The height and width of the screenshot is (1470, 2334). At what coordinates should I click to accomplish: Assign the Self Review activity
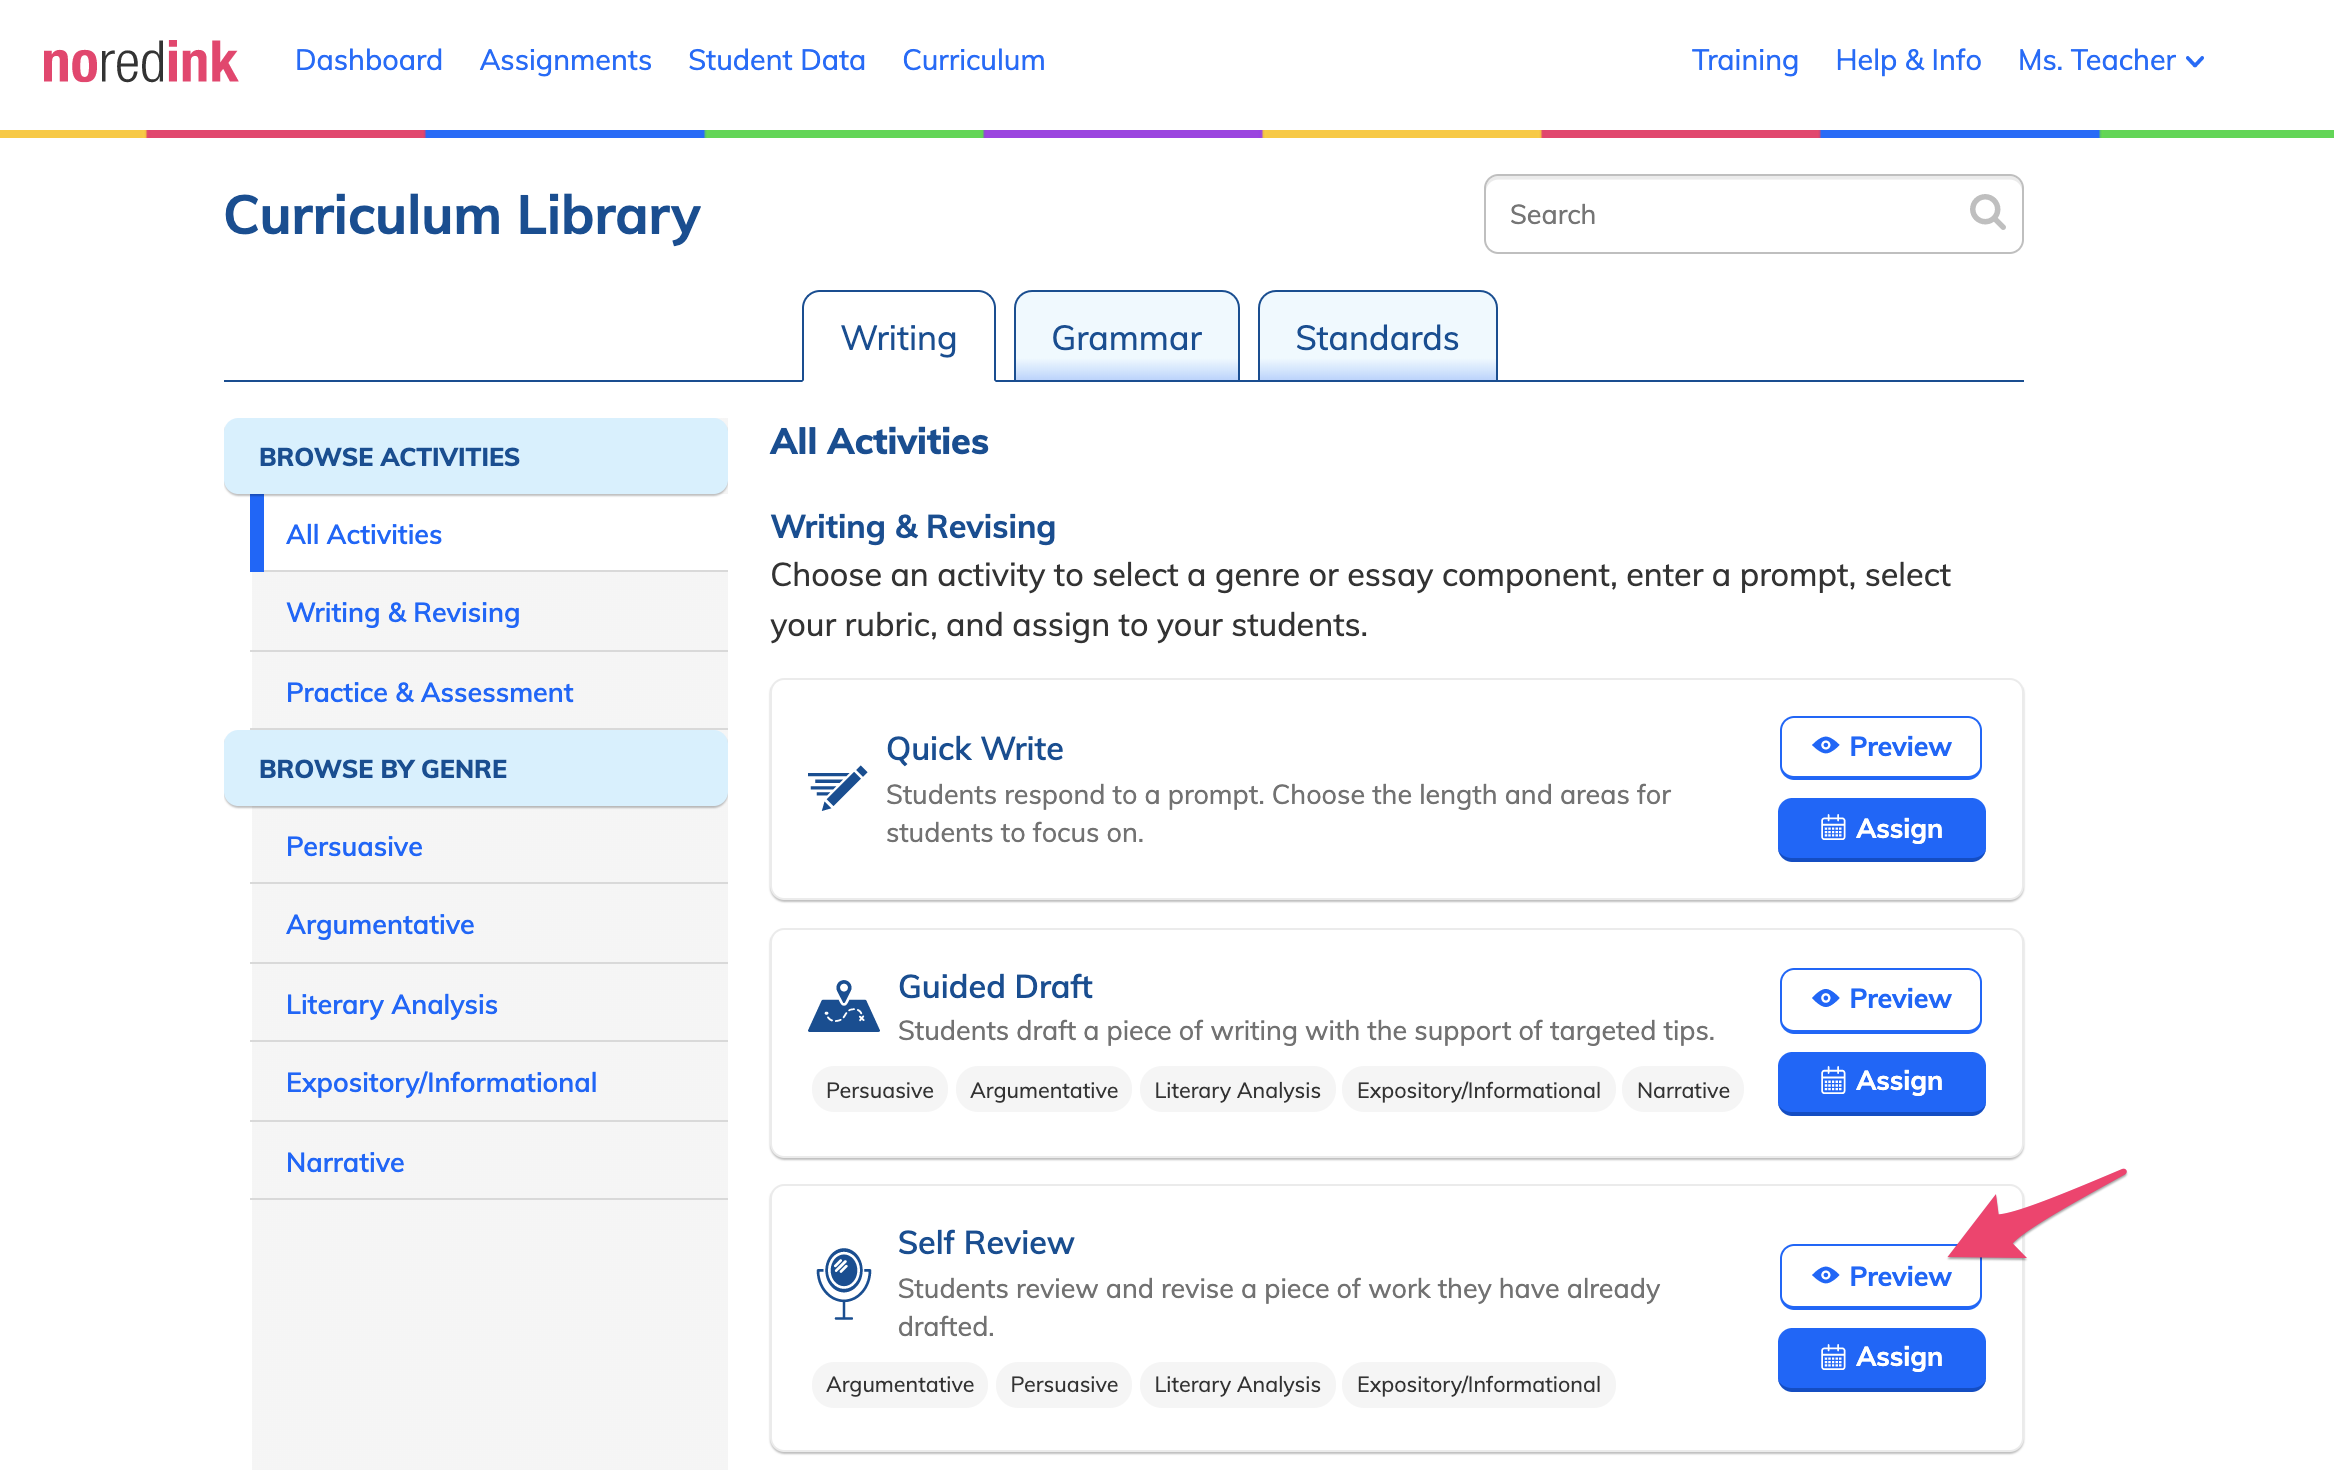[x=1881, y=1358]
